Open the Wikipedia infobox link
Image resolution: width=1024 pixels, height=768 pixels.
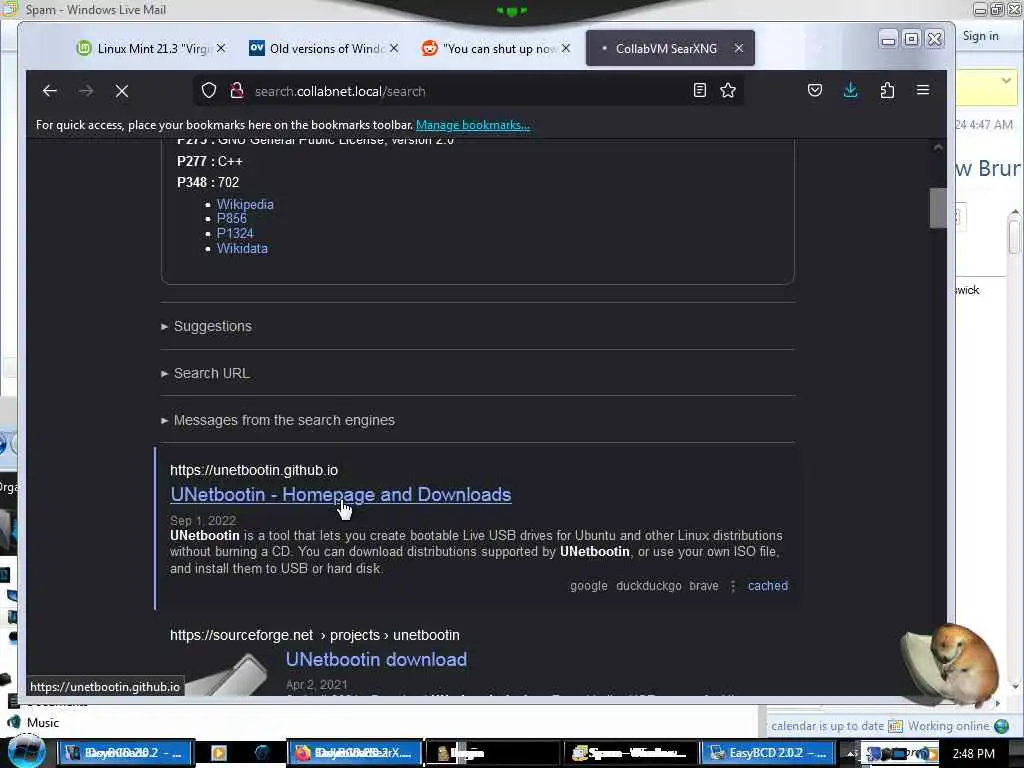245,204
